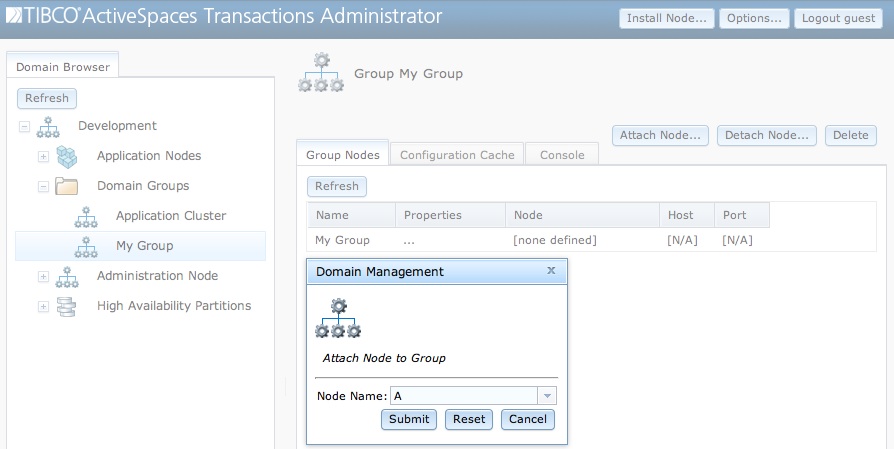Switch to the Group Nodes tab
The width and height of the screenshot is (894, 449).
(x=343, y=154)
